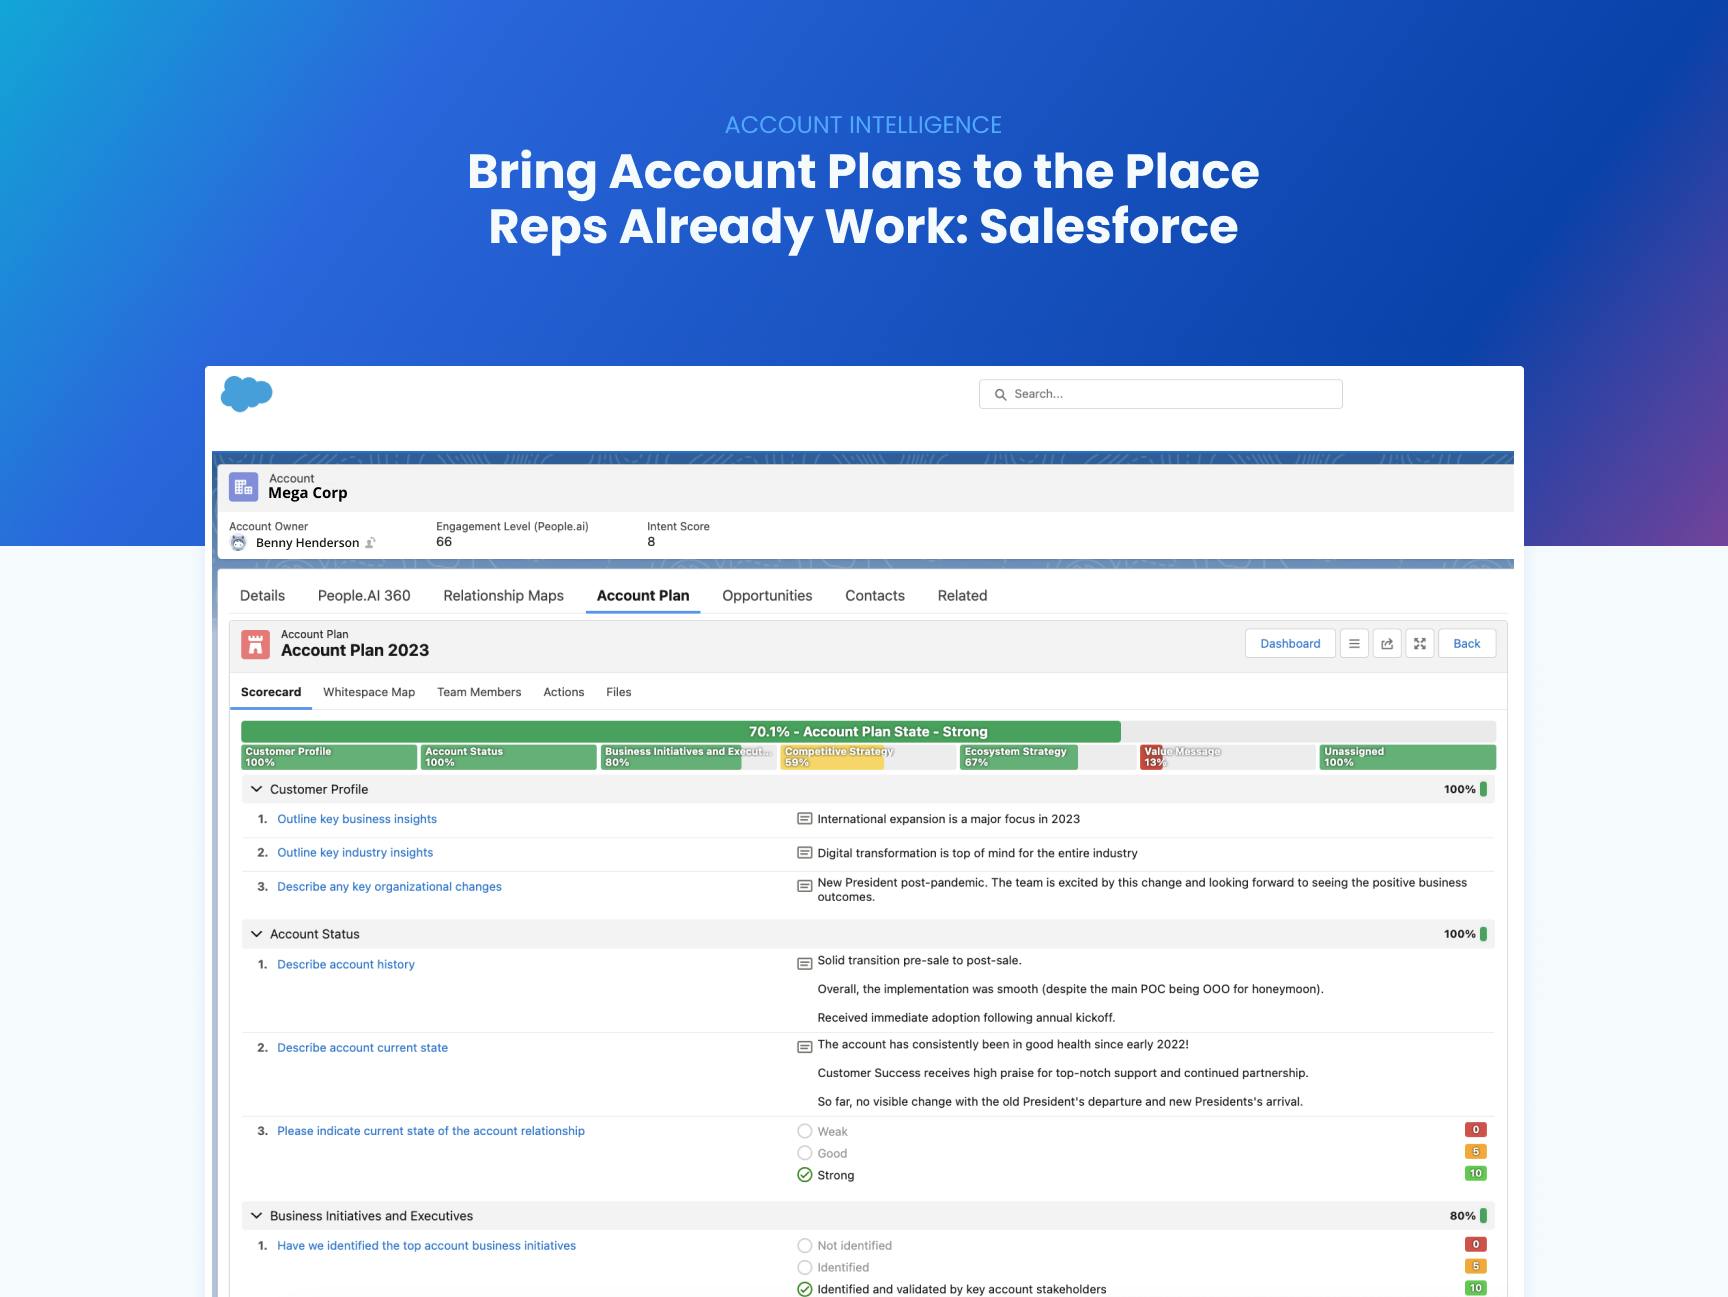Image resolution: width=1728 pixels, height=1297 pixels.
Task: Open Describe account current state link
Action: point(363,1048)
